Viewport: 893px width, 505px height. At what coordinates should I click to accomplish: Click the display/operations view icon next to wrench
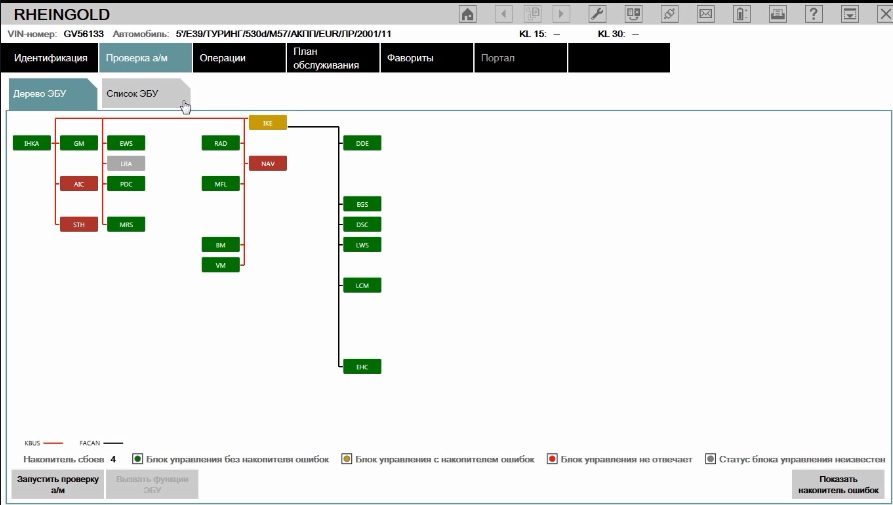click(x=633, y=14)
